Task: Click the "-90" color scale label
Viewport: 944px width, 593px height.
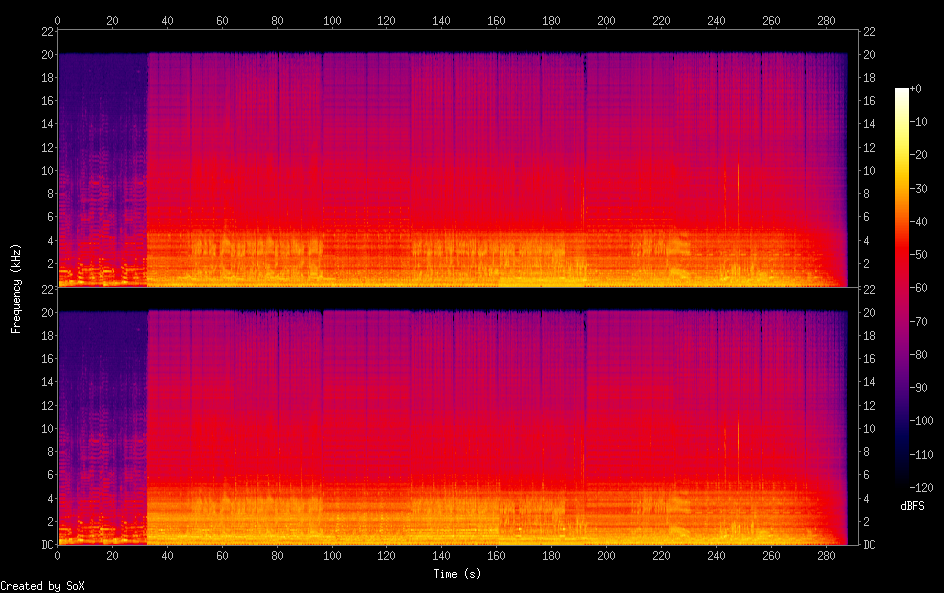Action: pos(919,388)
